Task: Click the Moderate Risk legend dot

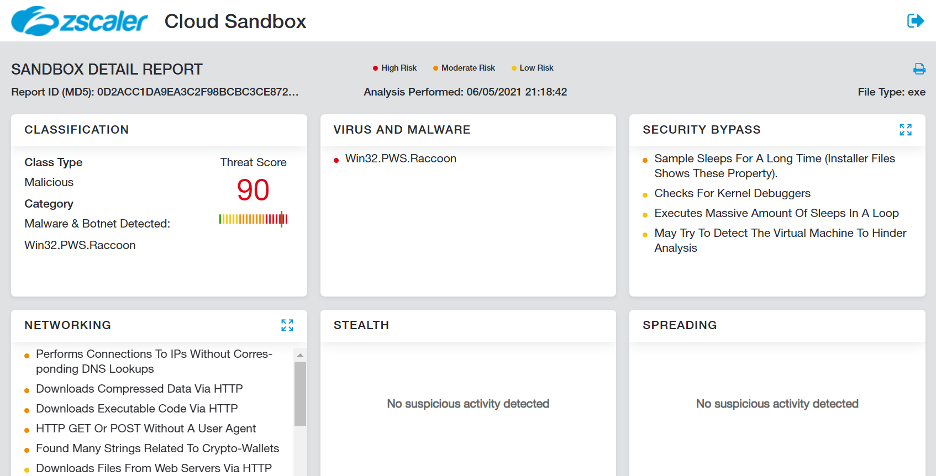Action: click(x=436, y=69)
